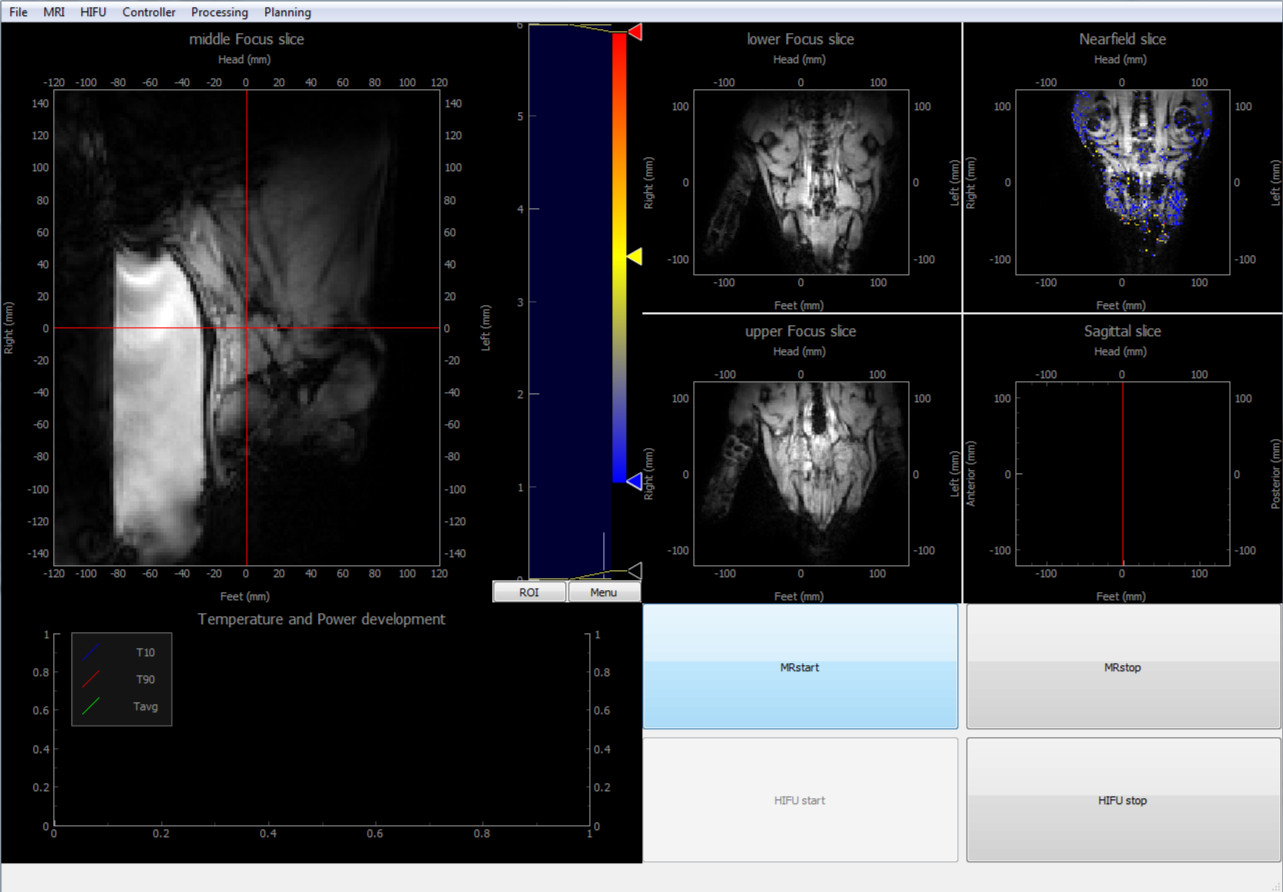The image size is (1283, 892).
Task: Select the upper Focus slice image
Action: [x=800, y=474]
